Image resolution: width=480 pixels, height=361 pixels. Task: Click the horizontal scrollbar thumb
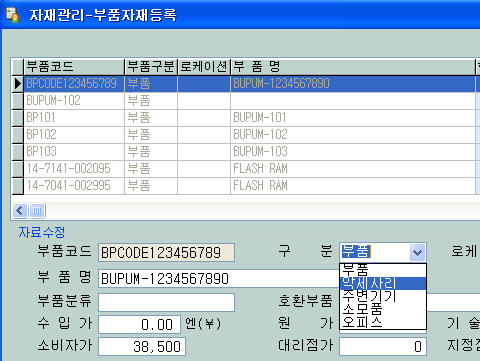point(37,211)
